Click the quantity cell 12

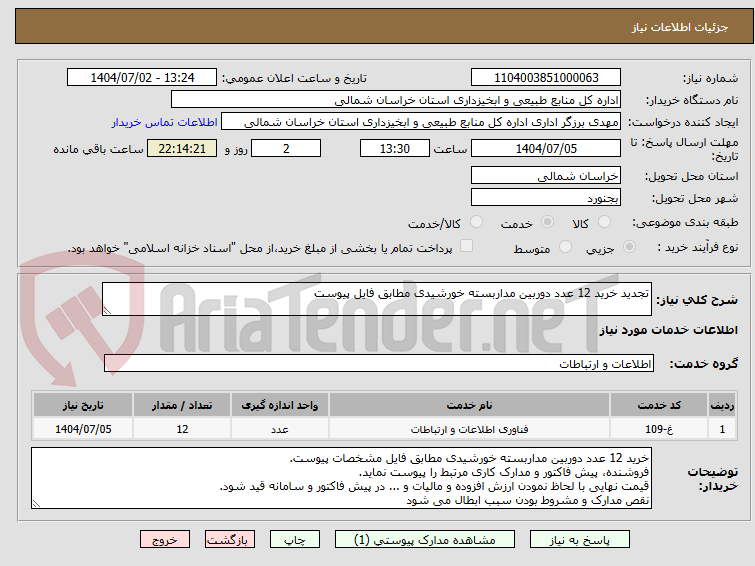point(182,429)
